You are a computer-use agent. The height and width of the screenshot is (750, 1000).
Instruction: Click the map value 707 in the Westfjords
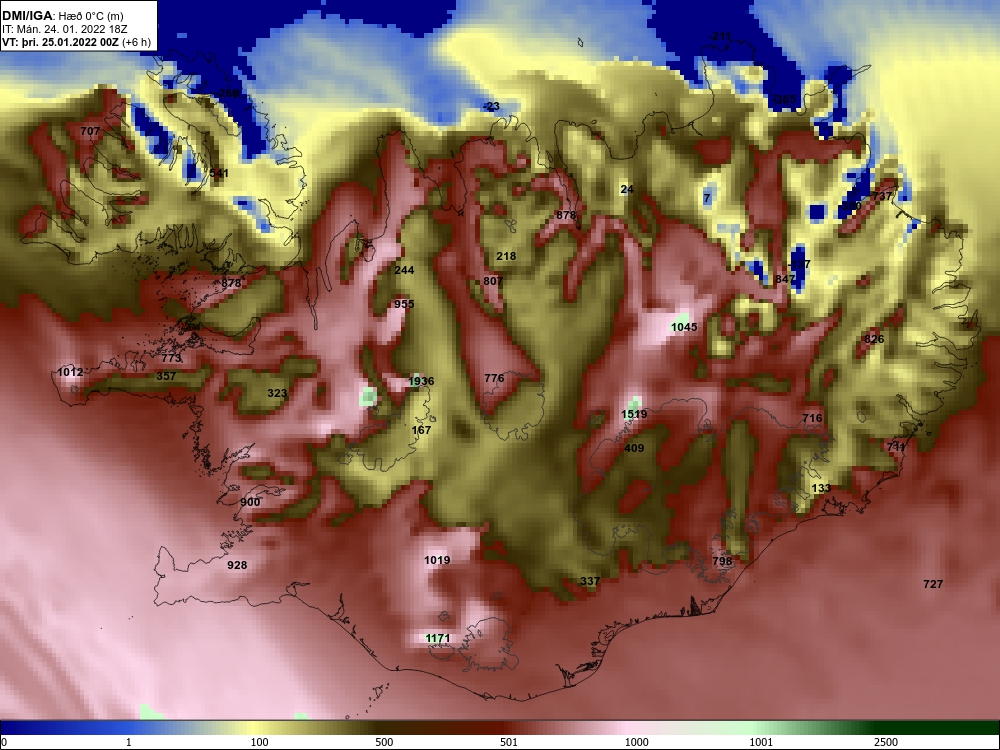coord(90,131)
